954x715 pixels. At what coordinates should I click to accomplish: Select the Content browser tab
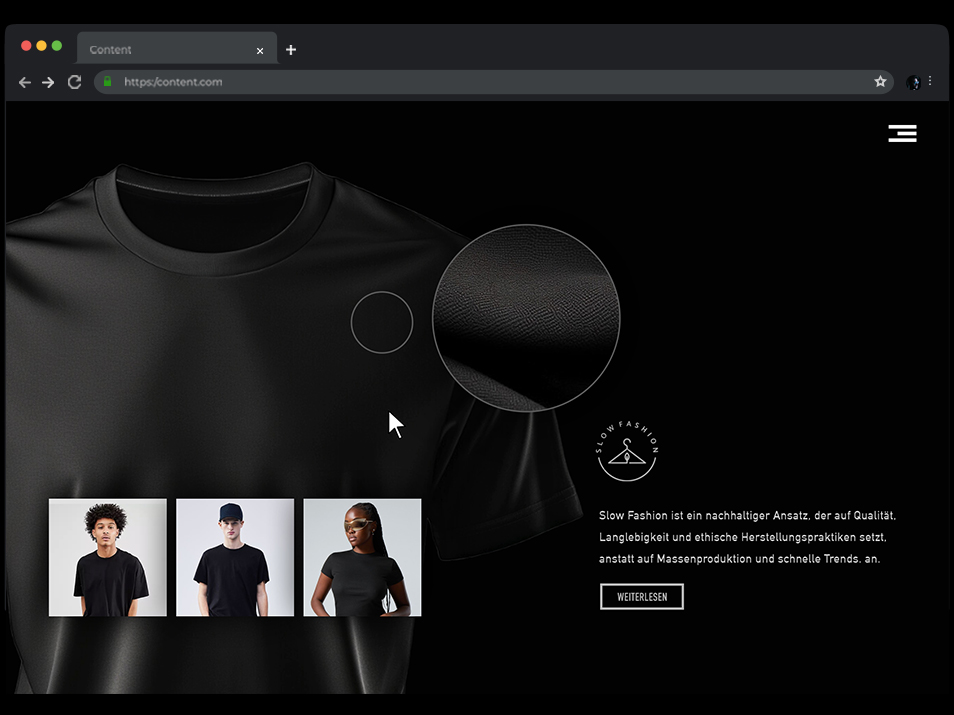pyautogui.click(x=176, y=49)
